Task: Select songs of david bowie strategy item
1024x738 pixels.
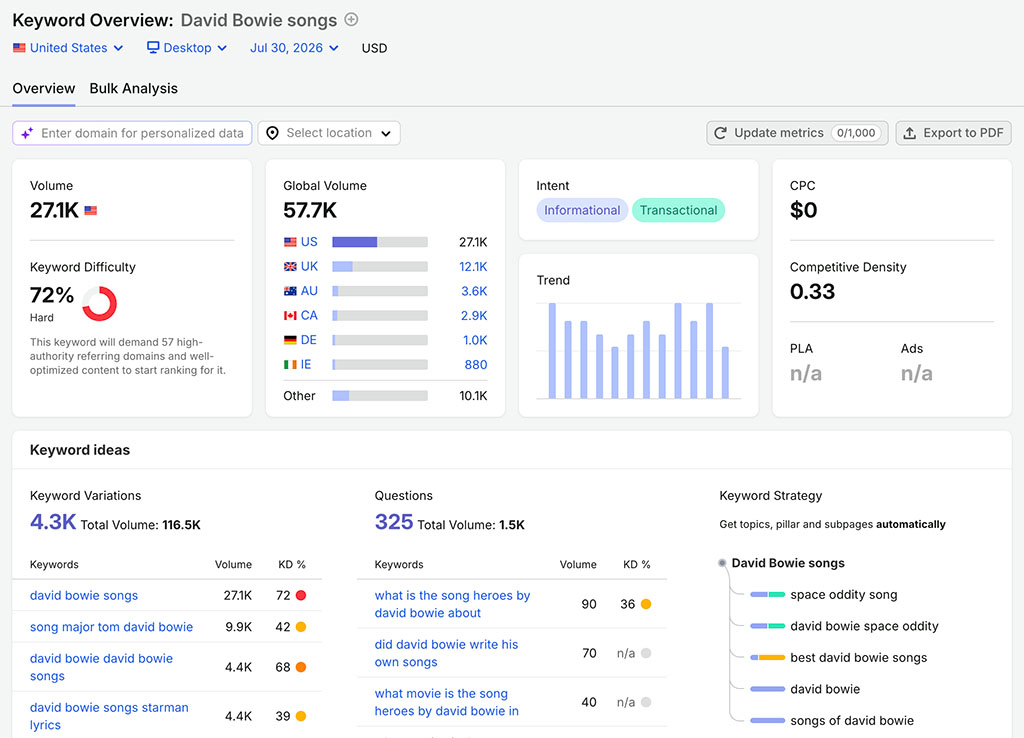Action: (852, 721)
